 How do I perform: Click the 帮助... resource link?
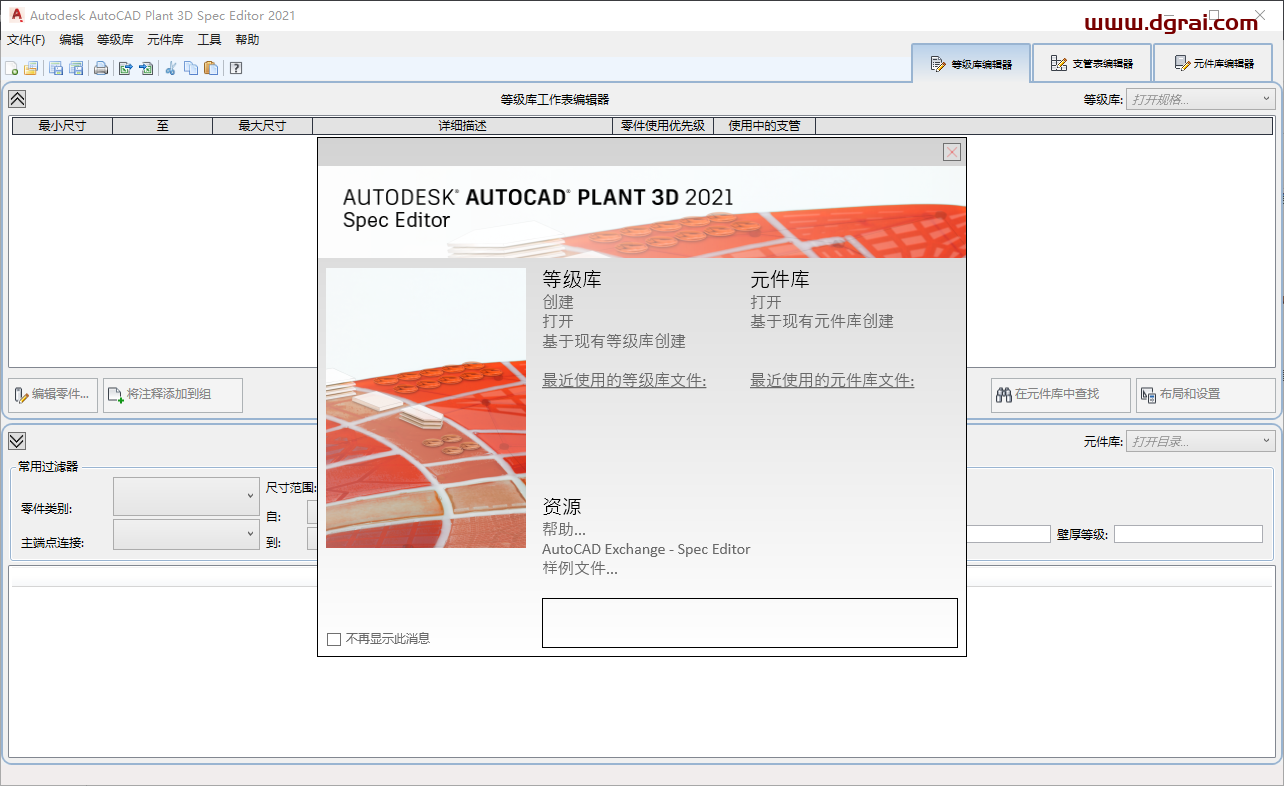click(x=564, y=529)
